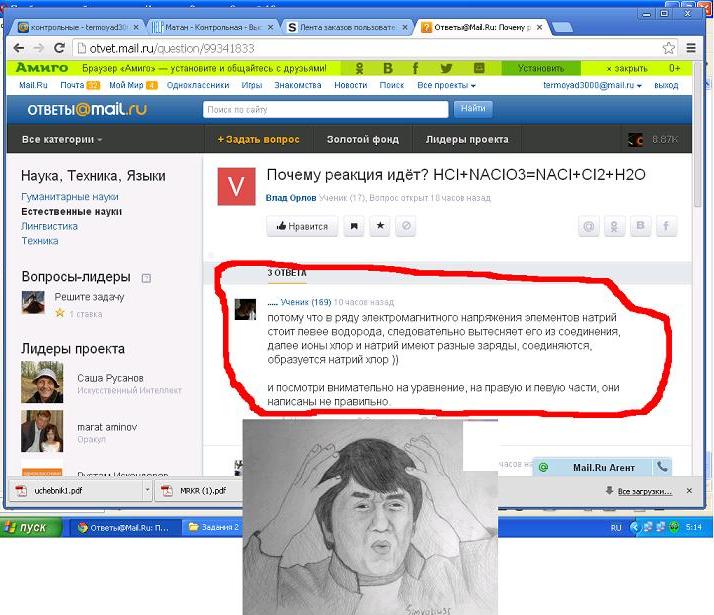
Task: Share the question via Mail.Ru @ icon
Action: (591, 227)
